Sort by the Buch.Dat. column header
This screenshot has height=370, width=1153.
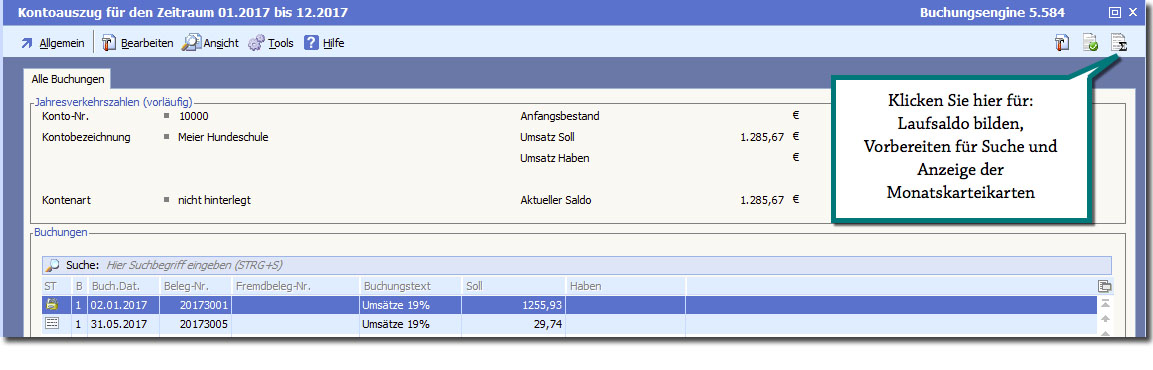coord(123,285)
